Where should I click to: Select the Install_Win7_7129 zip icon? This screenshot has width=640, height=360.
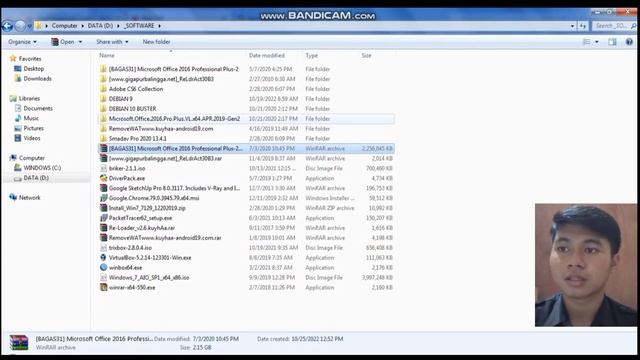(x=104, y=208)
